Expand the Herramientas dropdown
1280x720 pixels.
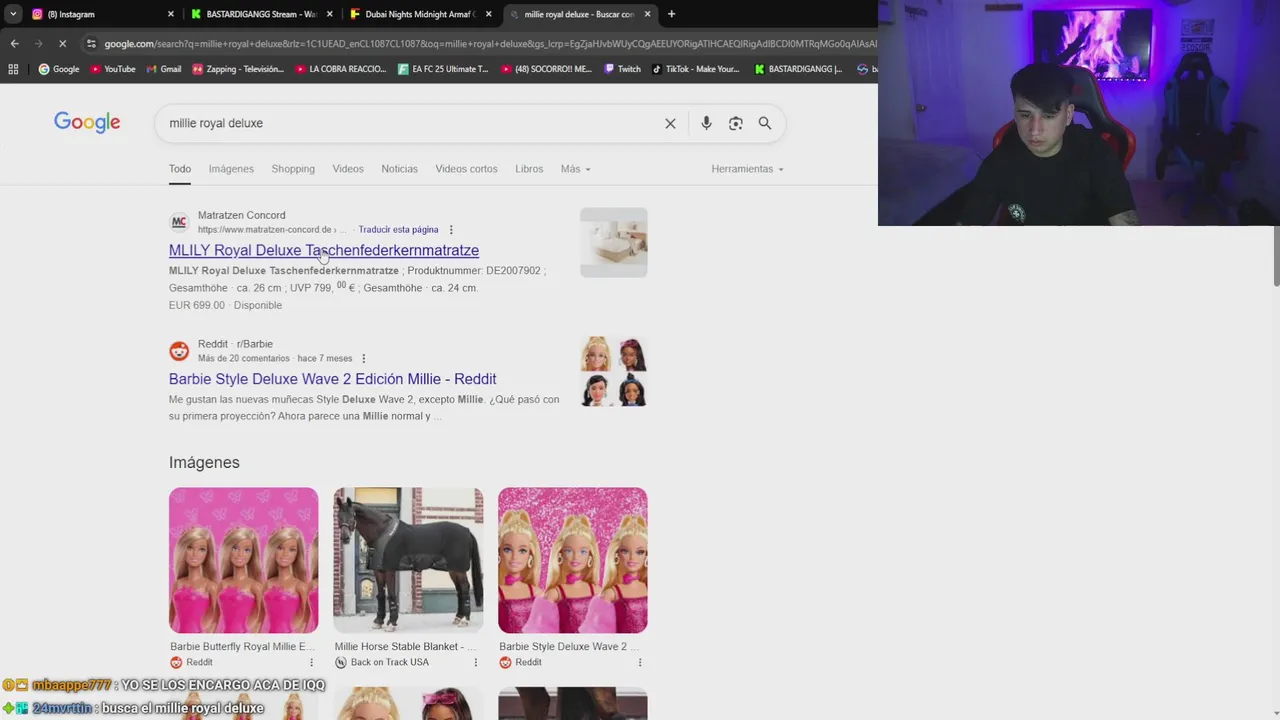(x=747, y=169)
